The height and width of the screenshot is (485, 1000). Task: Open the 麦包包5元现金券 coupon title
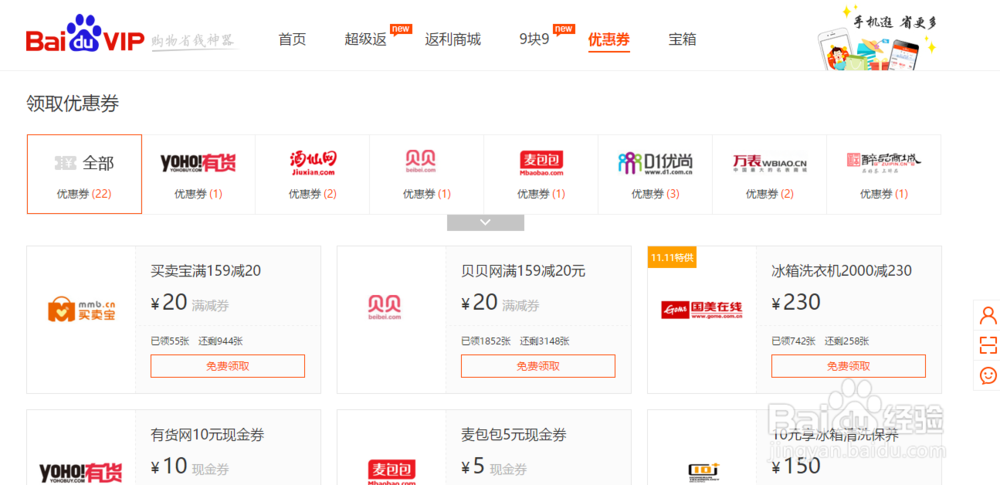tap(513, 435)
